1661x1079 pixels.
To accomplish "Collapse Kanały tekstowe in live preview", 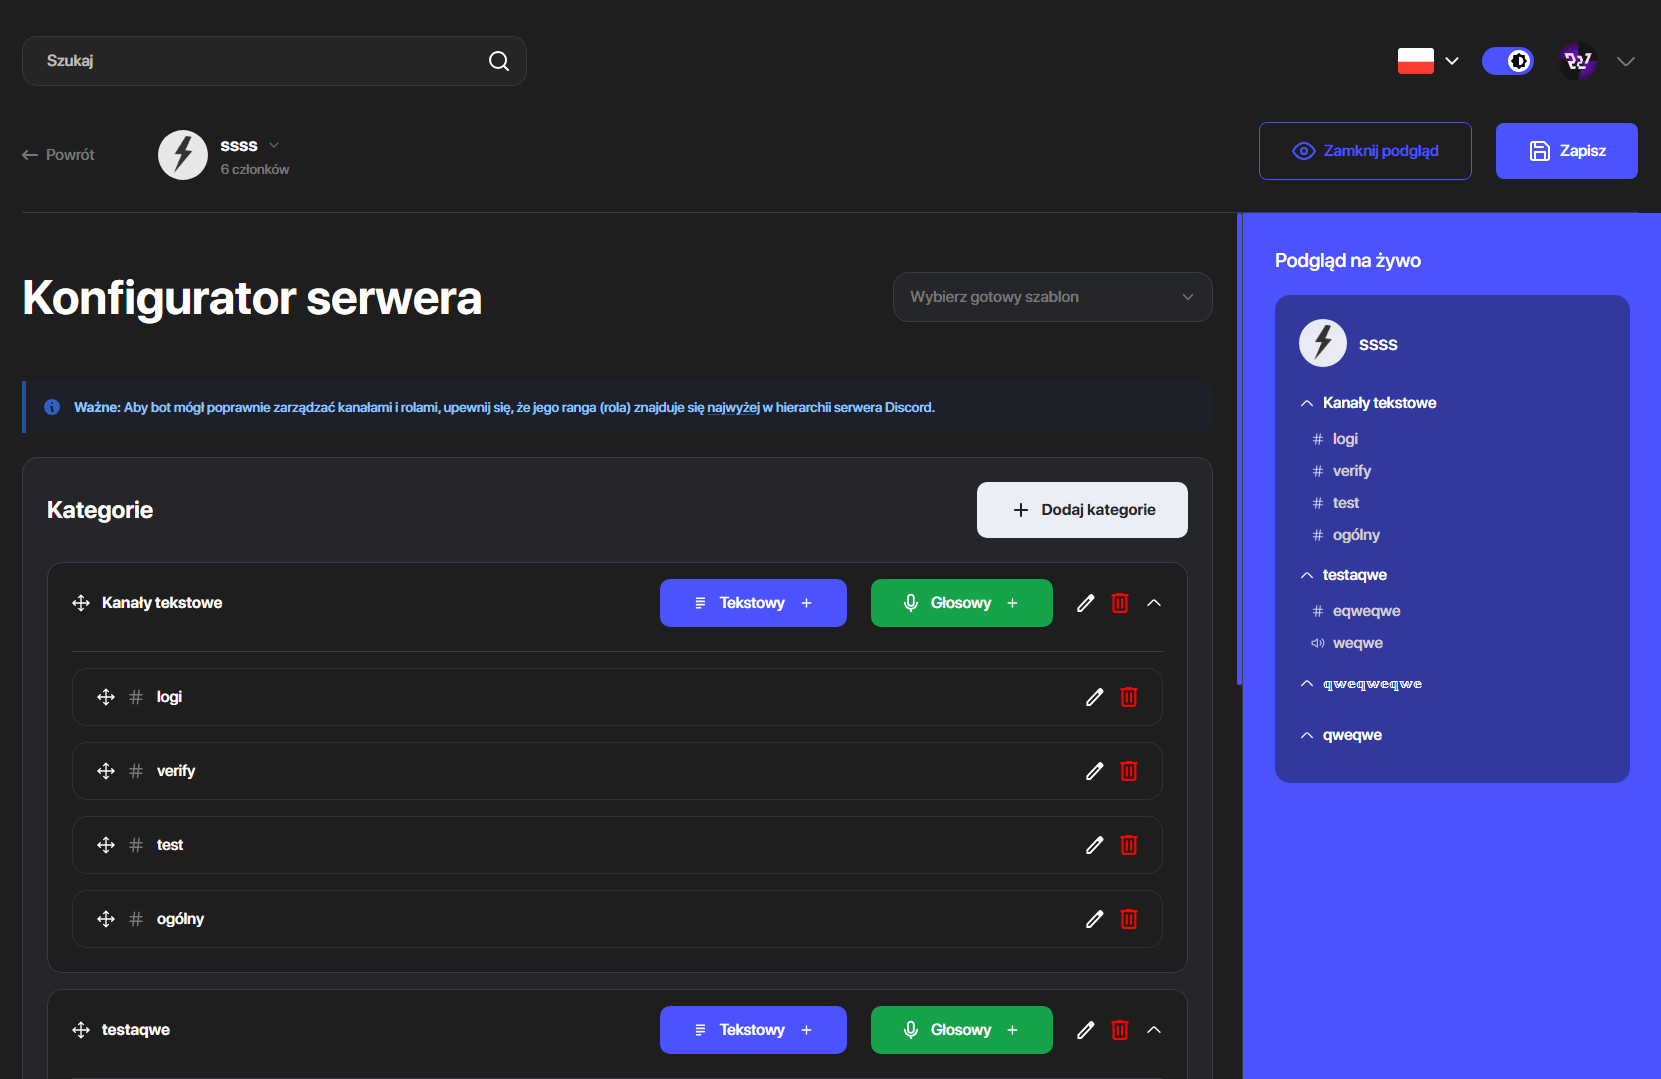I will [1307, 403].
